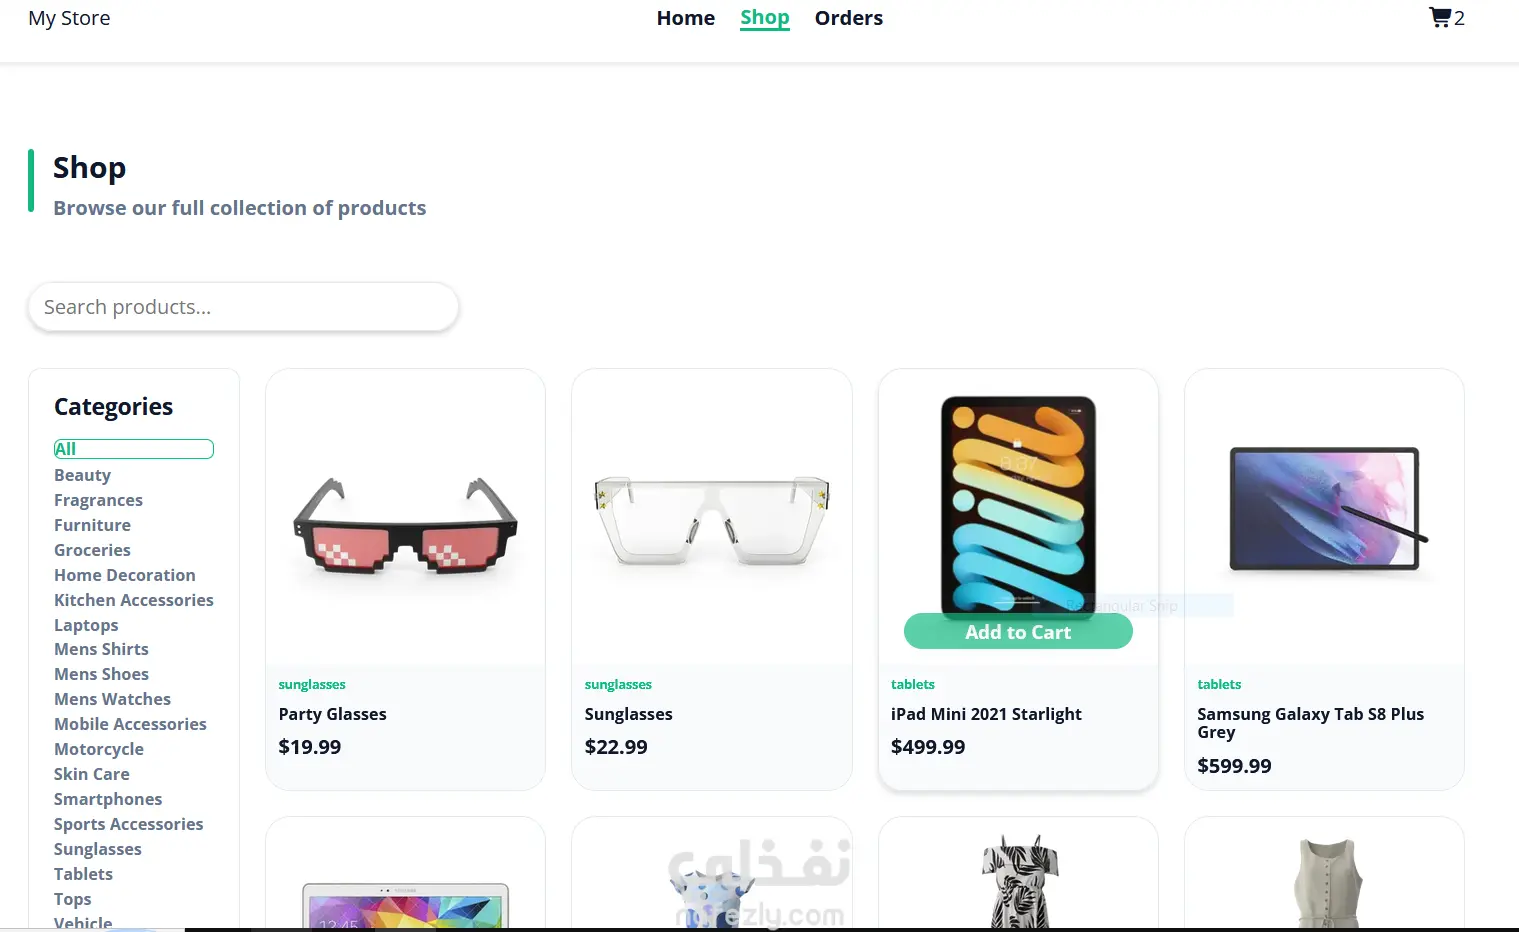Add iPad Mini 2021 Starlight to cart

point(1018,632)
